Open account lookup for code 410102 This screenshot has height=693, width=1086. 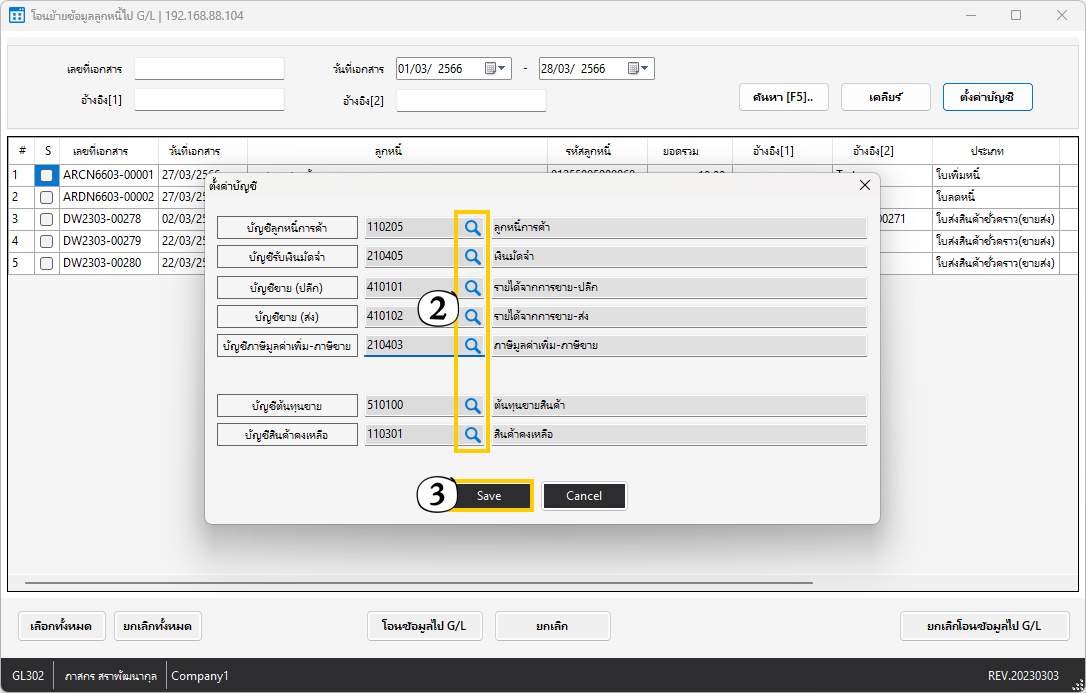tap(472, 316)
